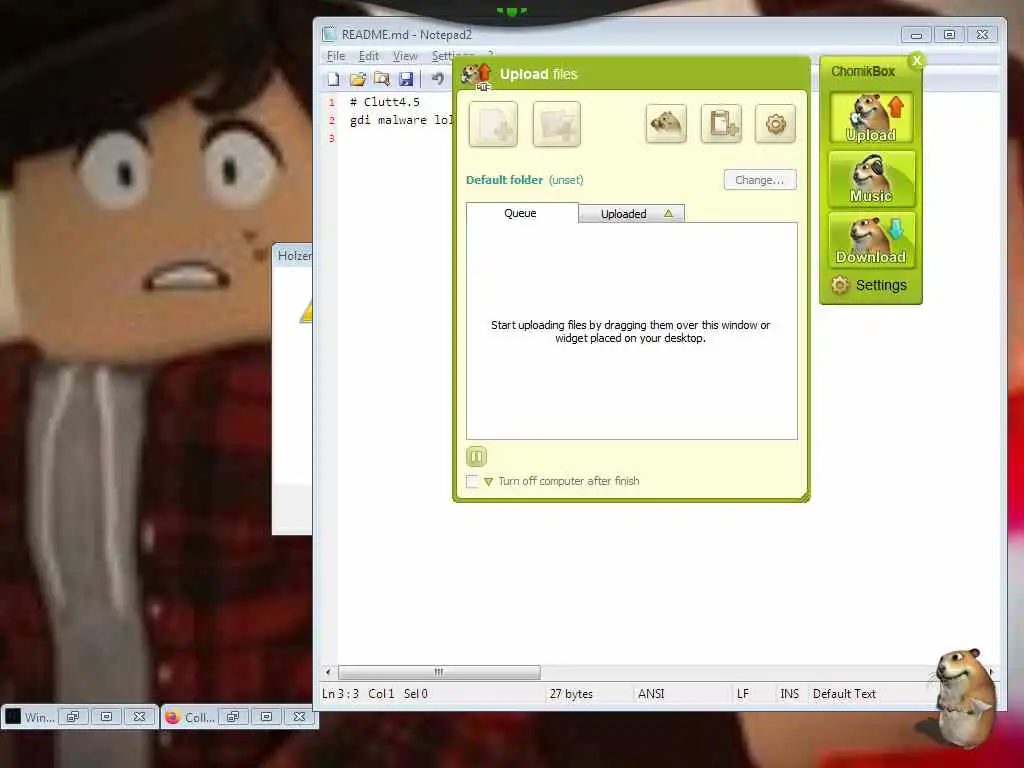Screen dimensions: 1024x768
Task: Click the Open file icon in Notepad2
Action: (358, 80)
